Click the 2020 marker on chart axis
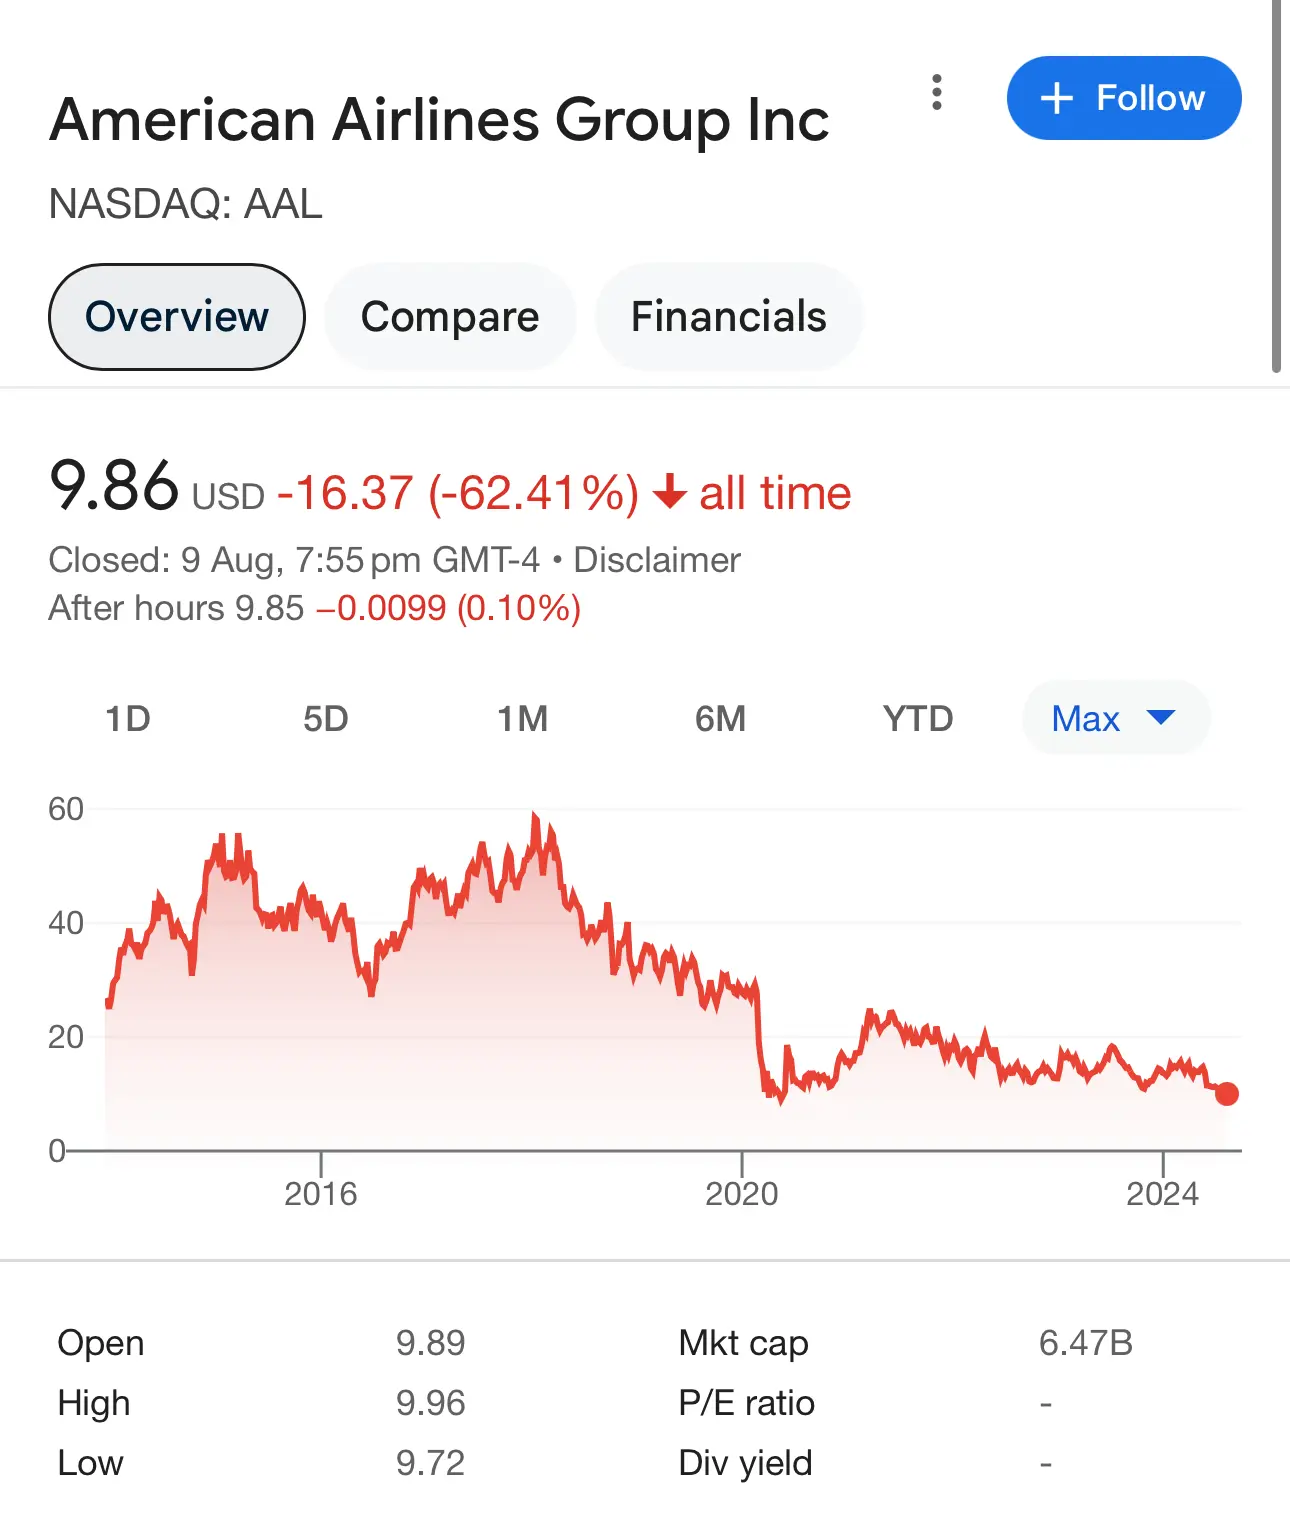Screen dimensions: 1290x1521 pos(741,1193)
